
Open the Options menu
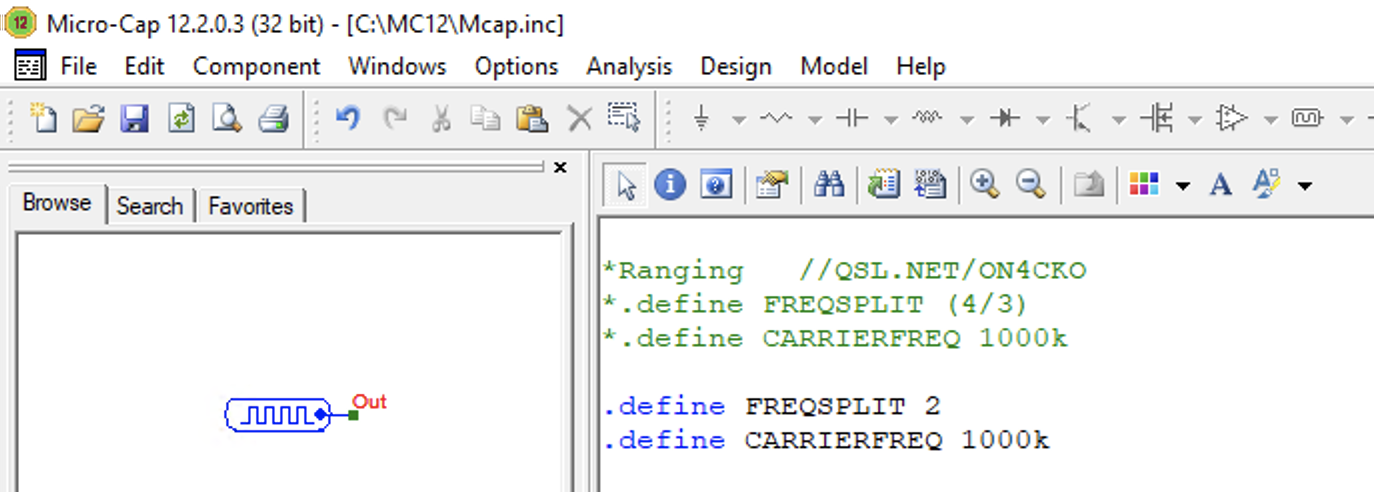click(516, 66)
